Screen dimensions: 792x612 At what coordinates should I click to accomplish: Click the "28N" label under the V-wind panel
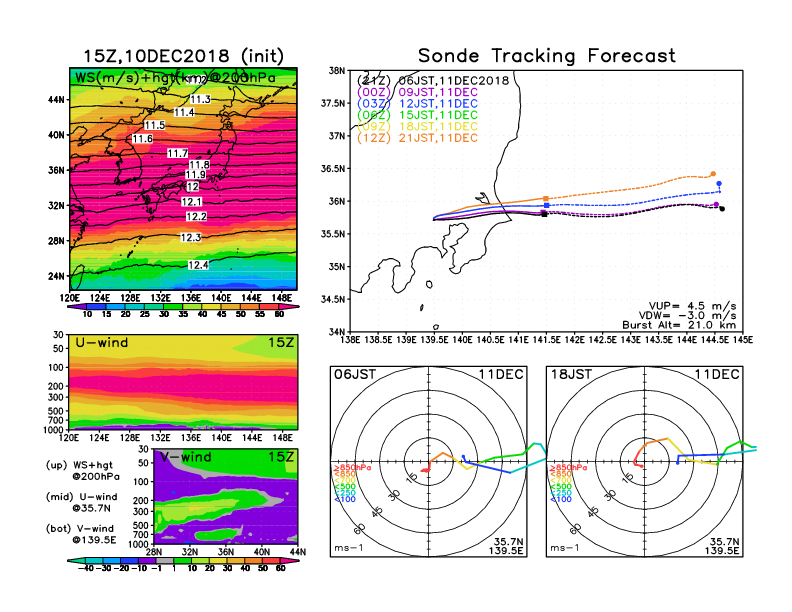[x=154, y=552]
